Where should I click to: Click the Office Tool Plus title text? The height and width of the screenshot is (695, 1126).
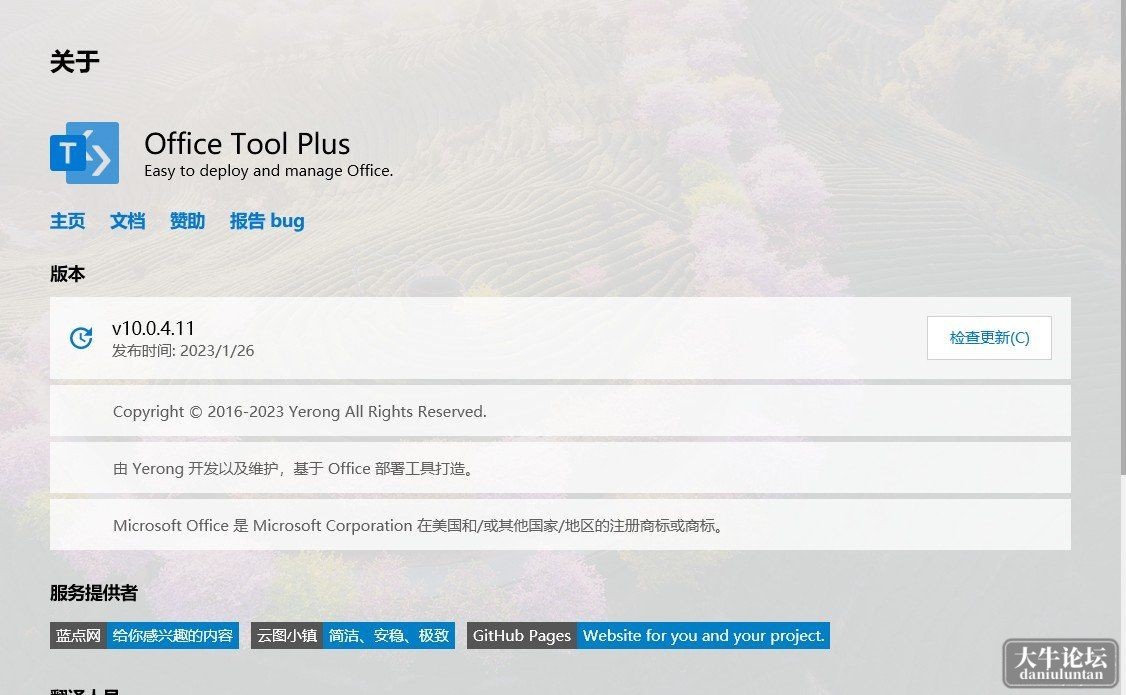pyautogui.click(x=247, y=144)
